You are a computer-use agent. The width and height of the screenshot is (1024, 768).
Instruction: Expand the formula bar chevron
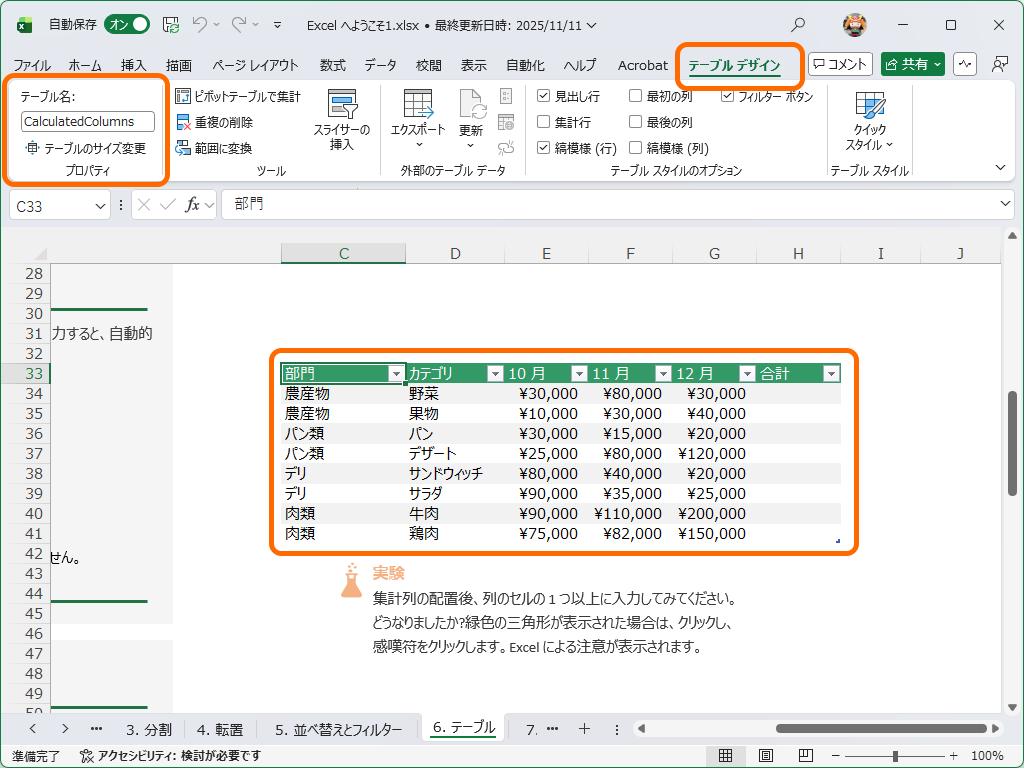click(x=1005, y=204)
